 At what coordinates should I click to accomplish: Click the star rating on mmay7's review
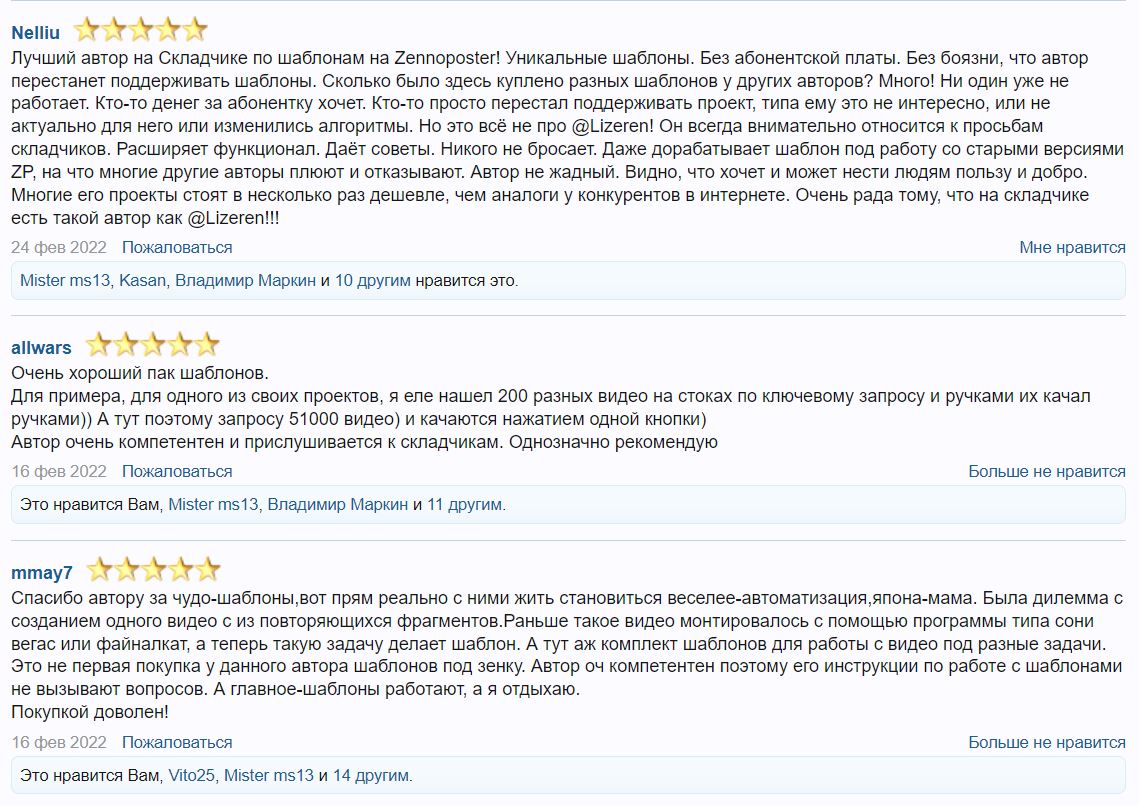(153, 571)
